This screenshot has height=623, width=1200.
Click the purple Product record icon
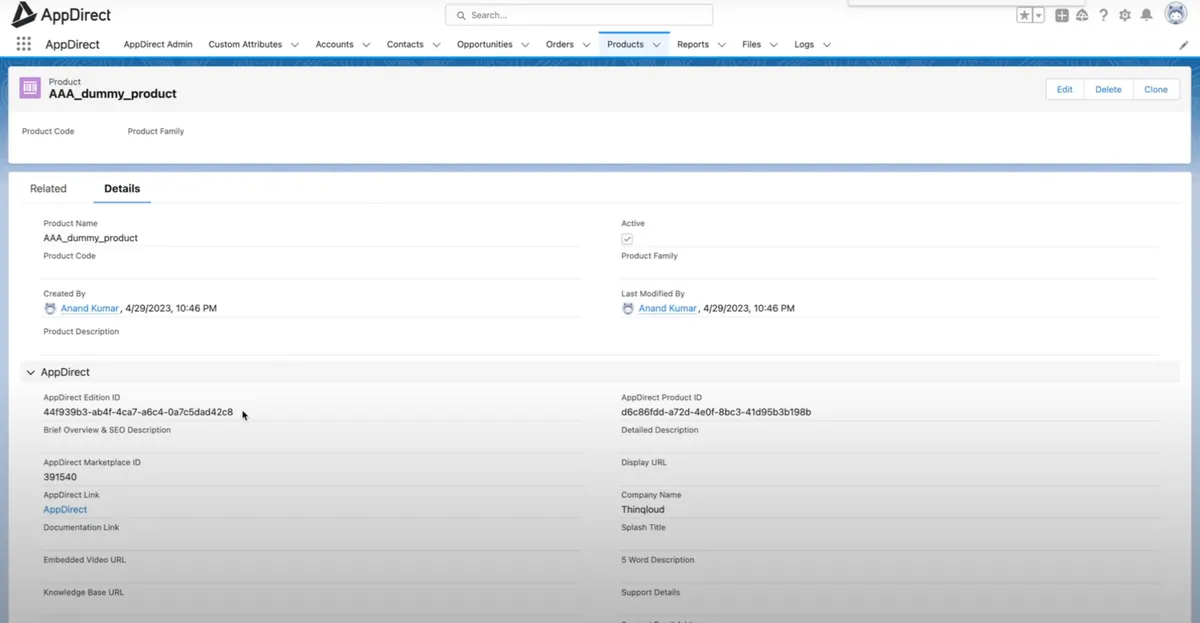(30, 88)
